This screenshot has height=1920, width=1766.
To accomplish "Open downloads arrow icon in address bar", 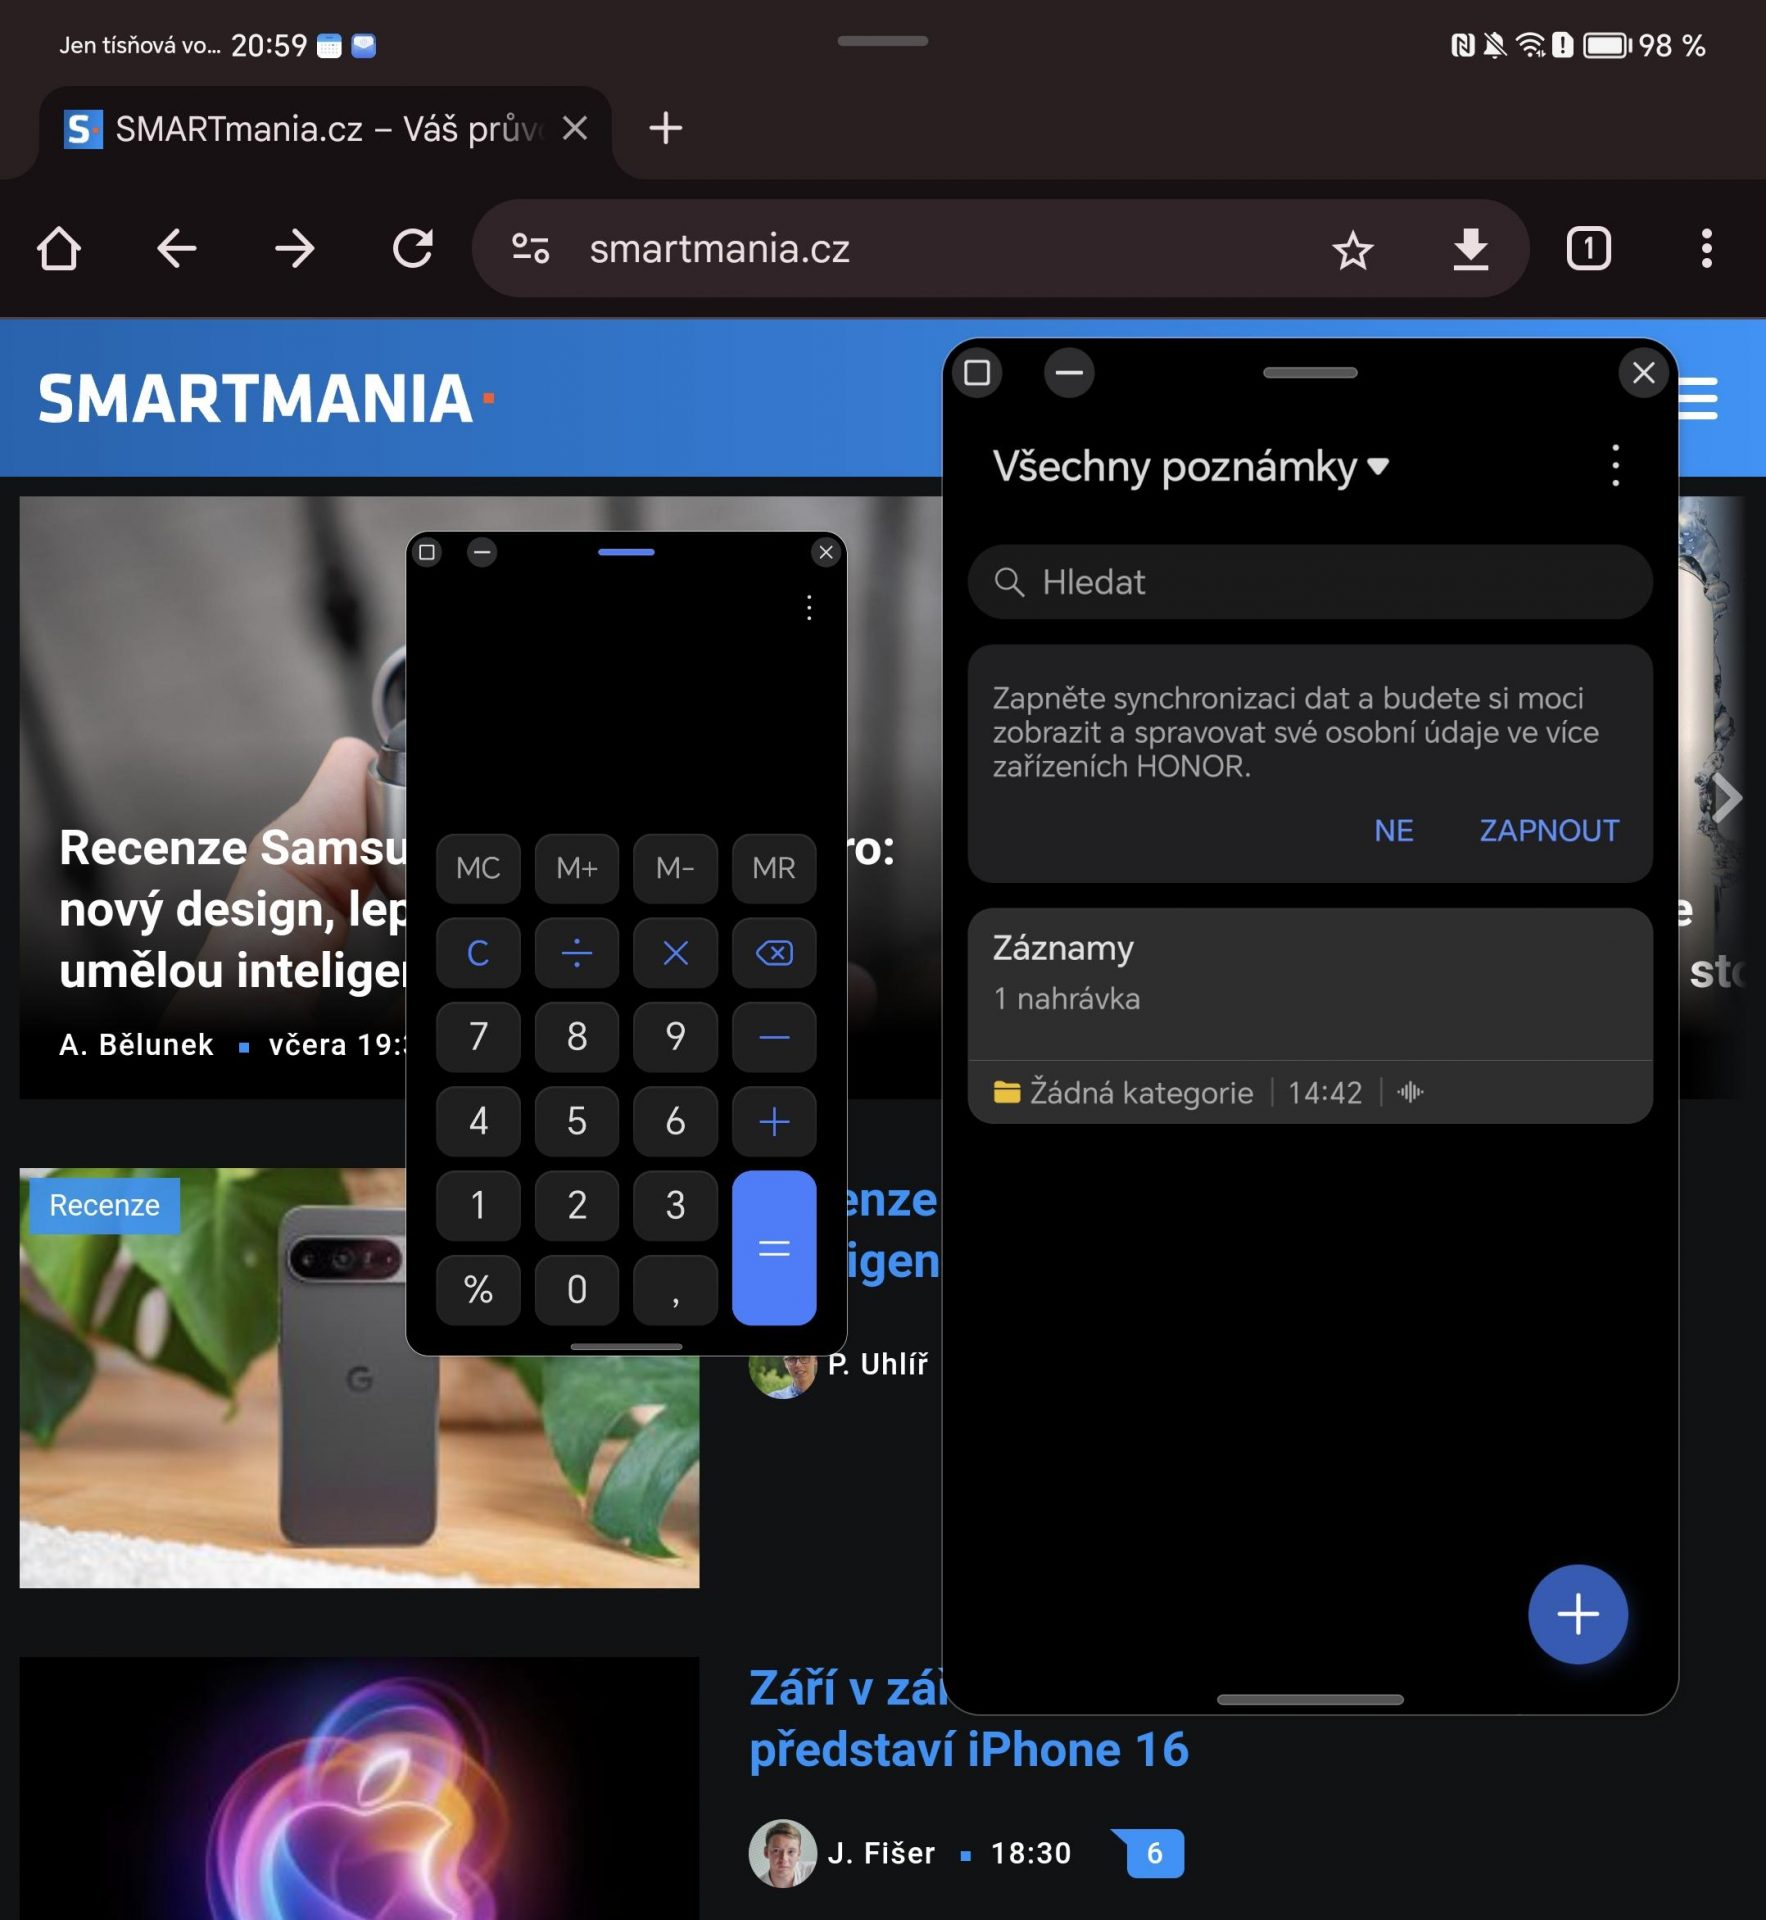I will [x=1470, y=249].
